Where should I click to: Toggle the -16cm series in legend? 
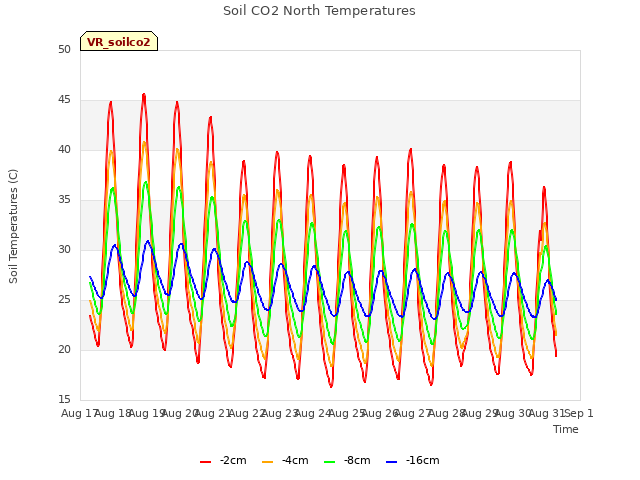(x=413, y=461)
